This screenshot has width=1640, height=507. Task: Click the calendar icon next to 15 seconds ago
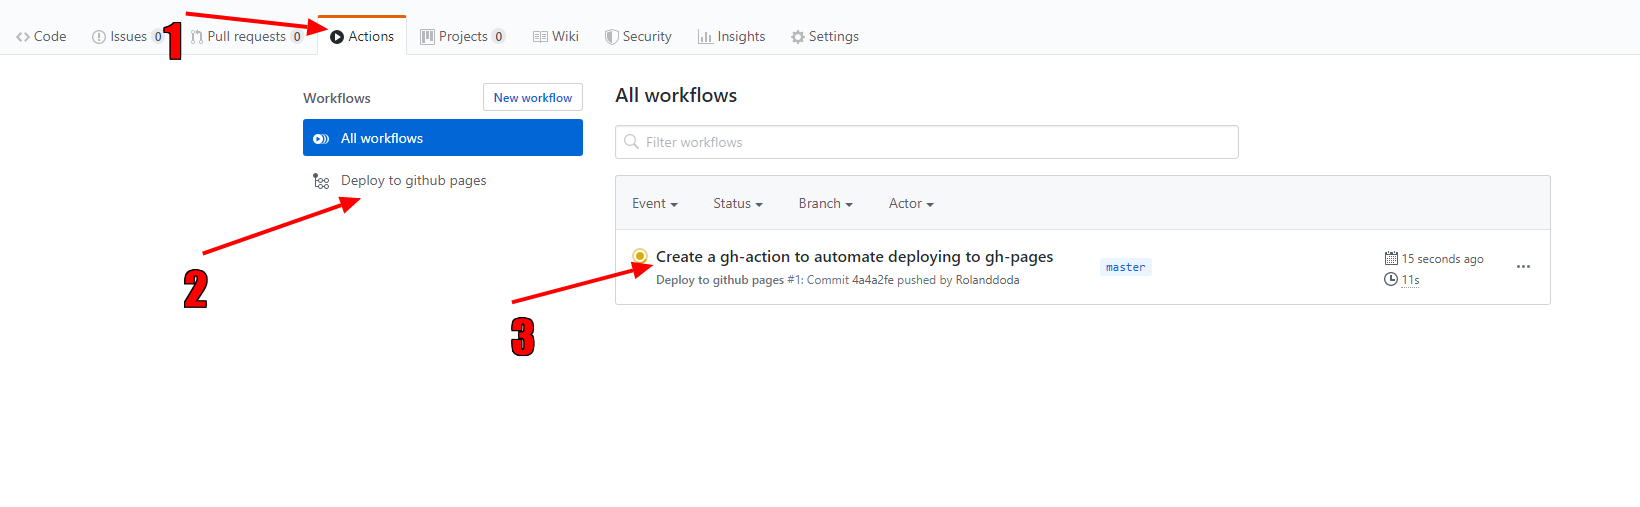(x=1391, y=258)
